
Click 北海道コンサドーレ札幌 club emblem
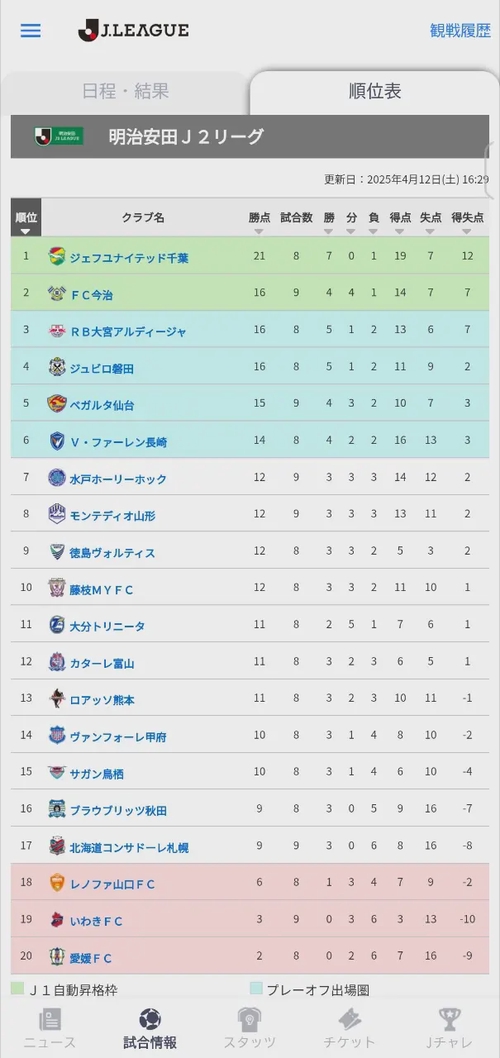point(57,846)
